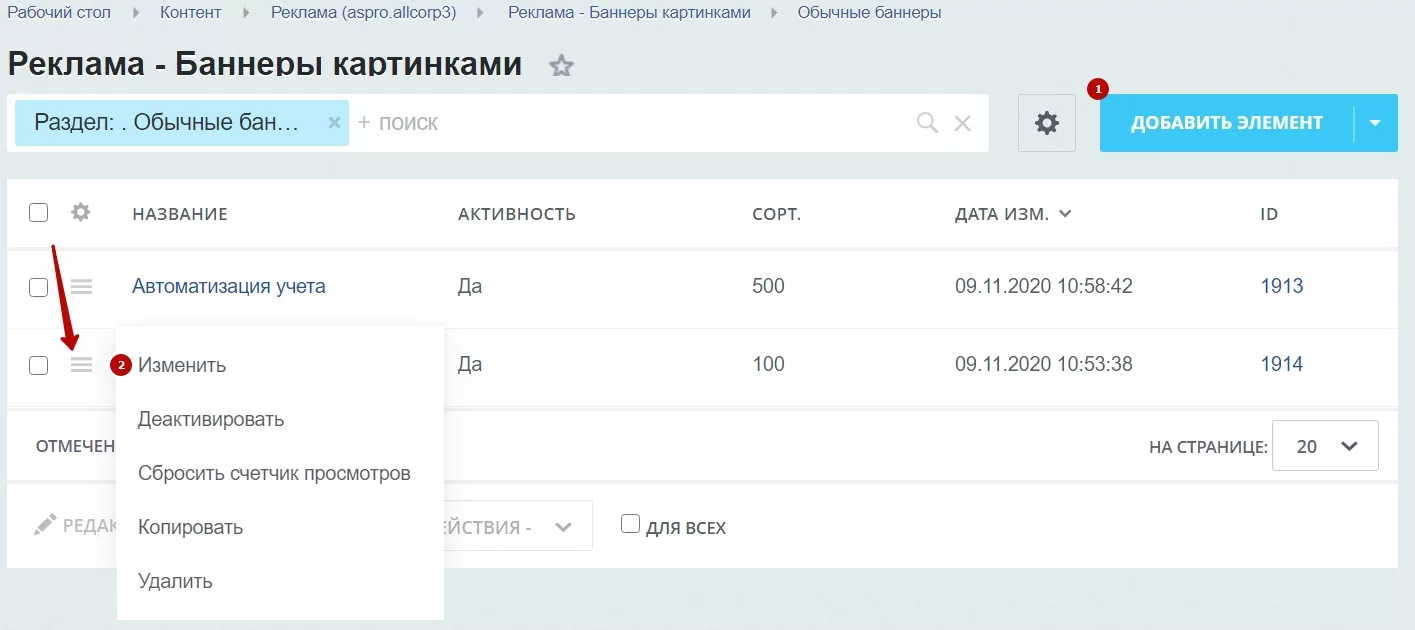Open ID link 1913
This screenshot has width=1415, height=630.
1282,287
